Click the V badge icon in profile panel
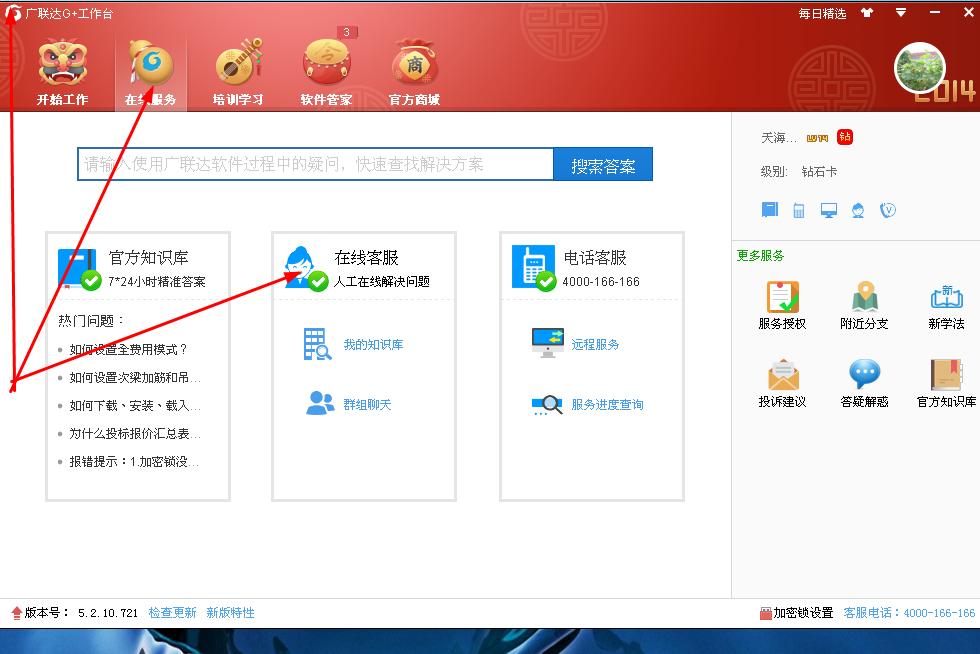Image resolution: width=980 pixels, height=654 pixels. (888, 210)
